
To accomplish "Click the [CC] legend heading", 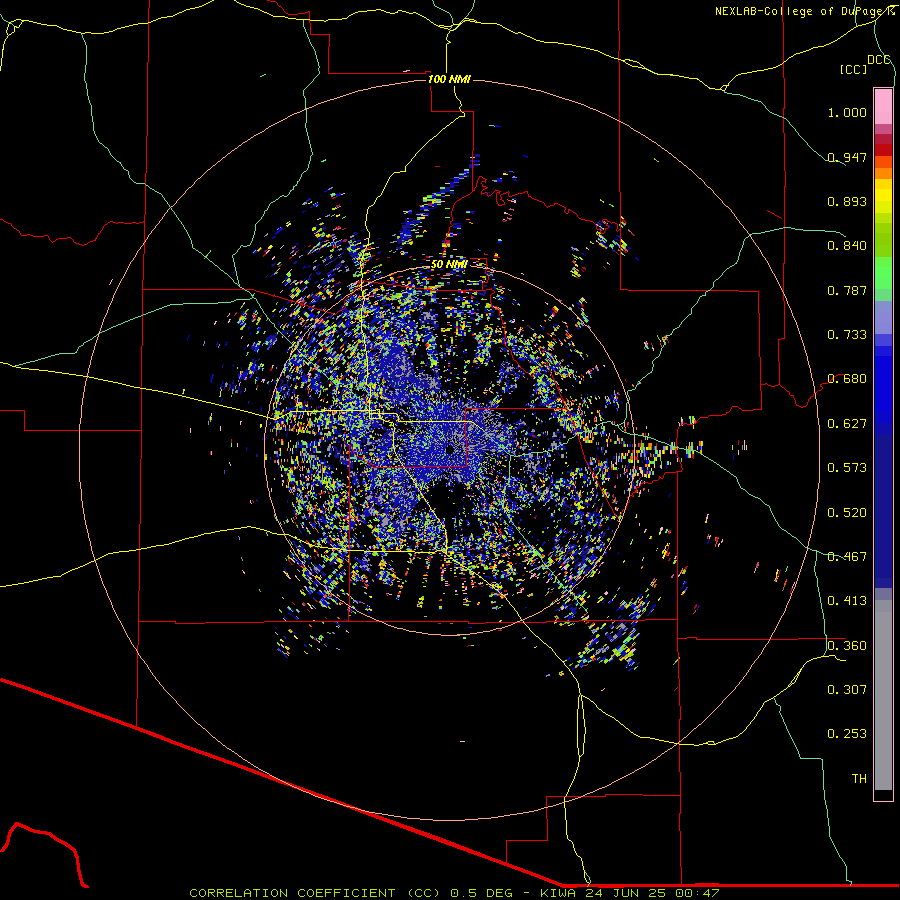I will (x=853, y=69).
